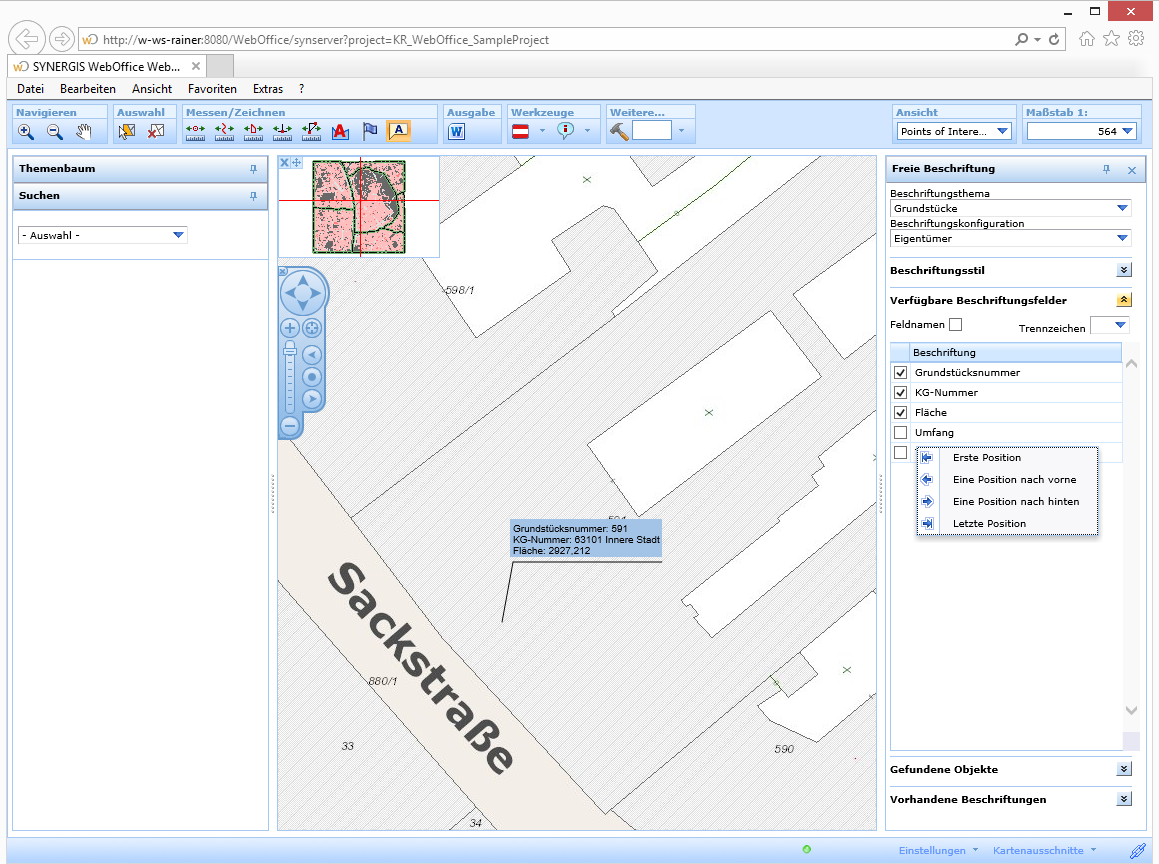This screenshot has width=1159, height=864.
Task: Click the Kartenausschnitte link
Action: click(1037, 850)
